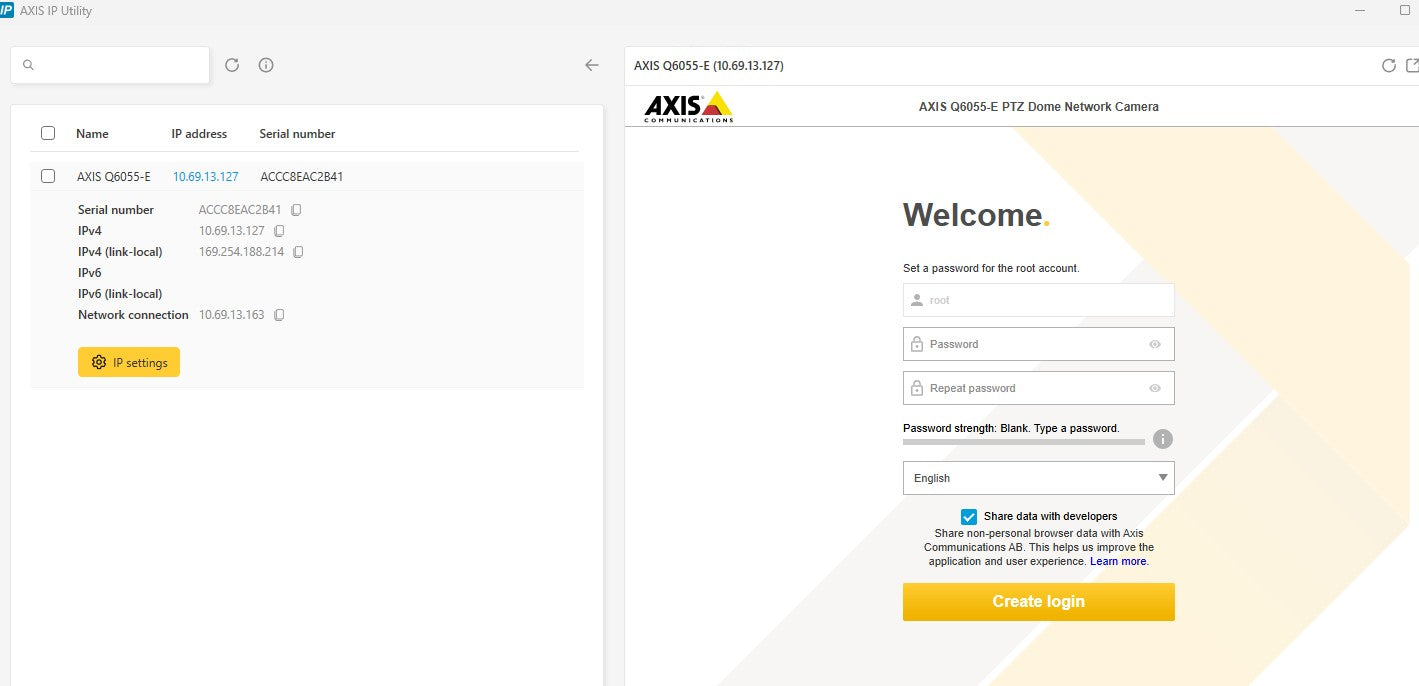This screenshot has height=686, width=1419.
Task: Click serial ACCC8EAC2B41 in device row
Action: point(302,177)
